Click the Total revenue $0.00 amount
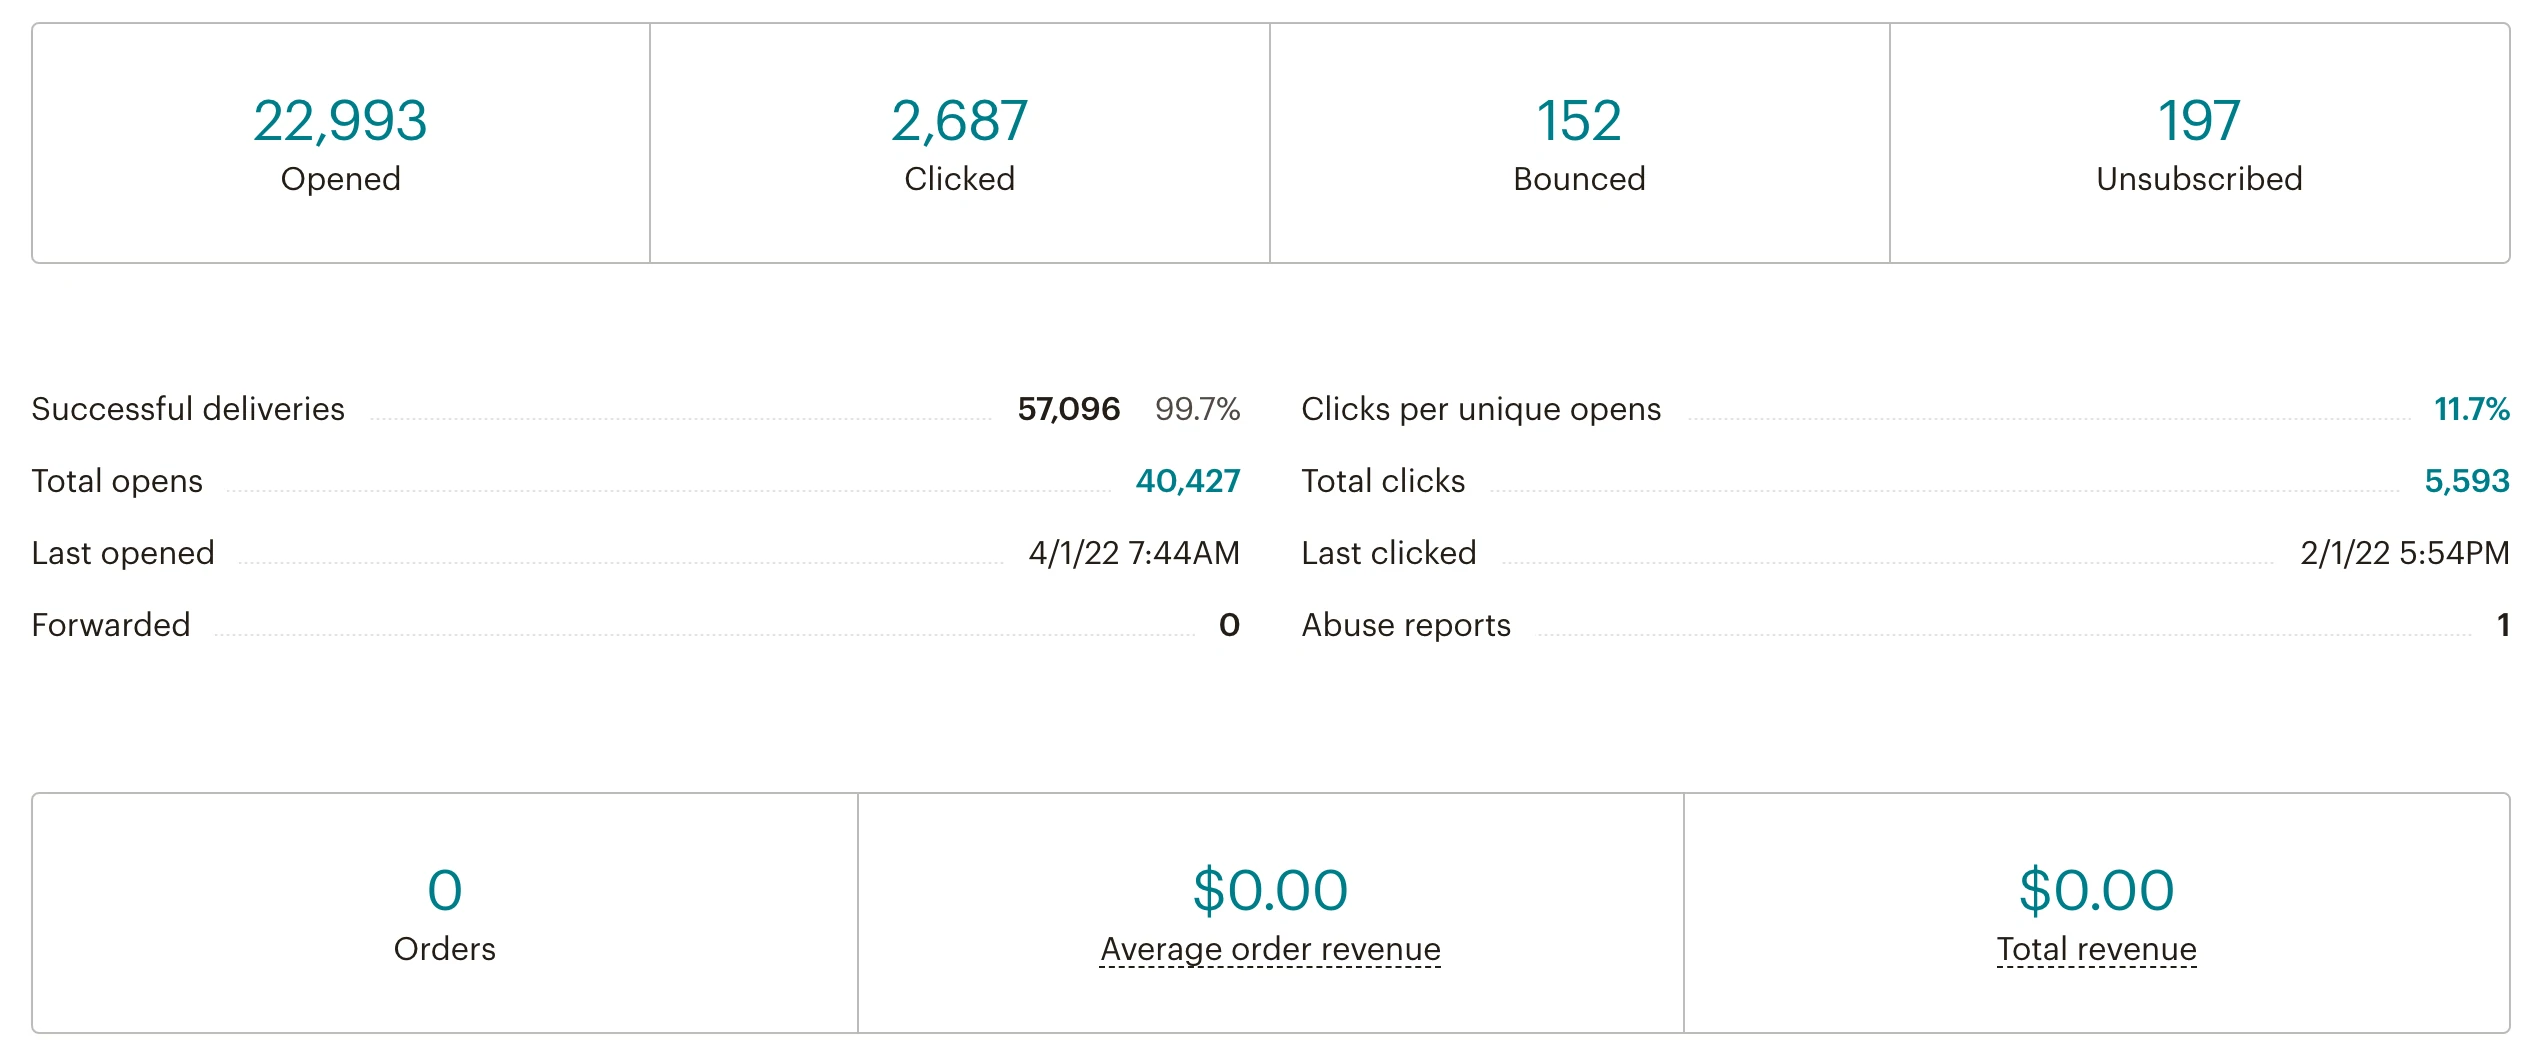This screenshot has width=2543, height=1061. [x=2096, y=890]
